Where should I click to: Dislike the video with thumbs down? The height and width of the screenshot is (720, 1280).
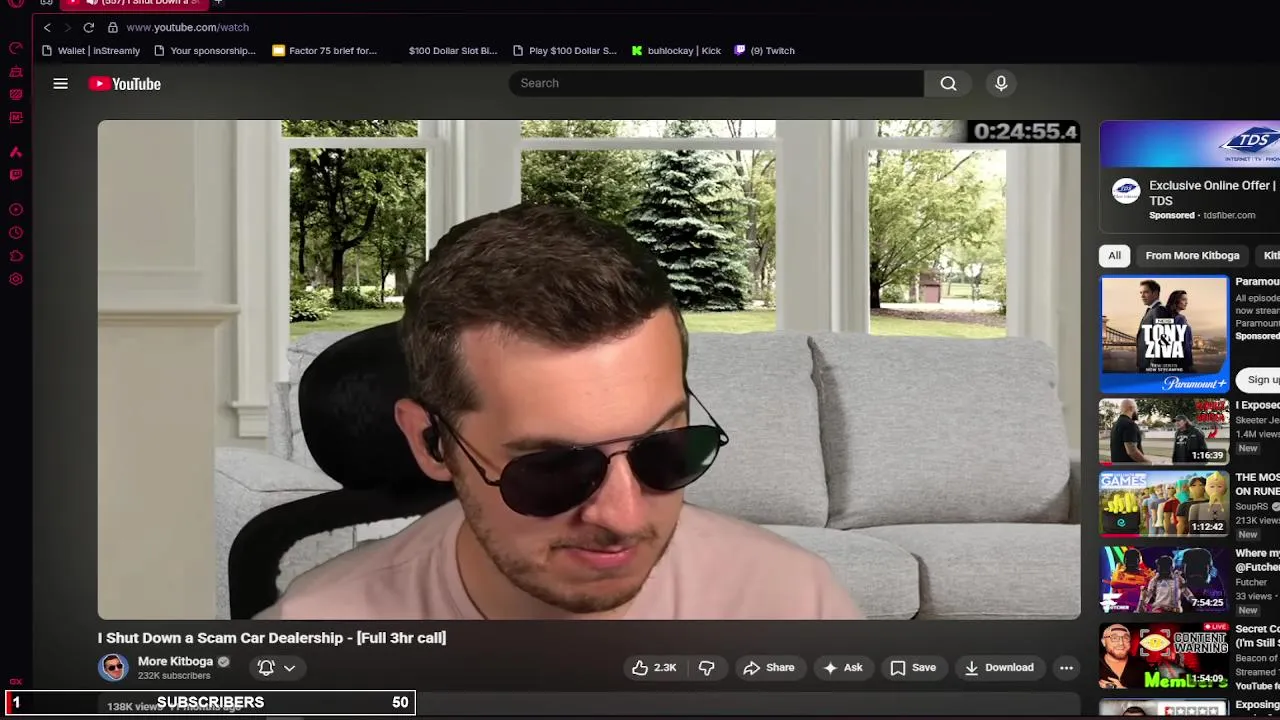coord(706,668)
